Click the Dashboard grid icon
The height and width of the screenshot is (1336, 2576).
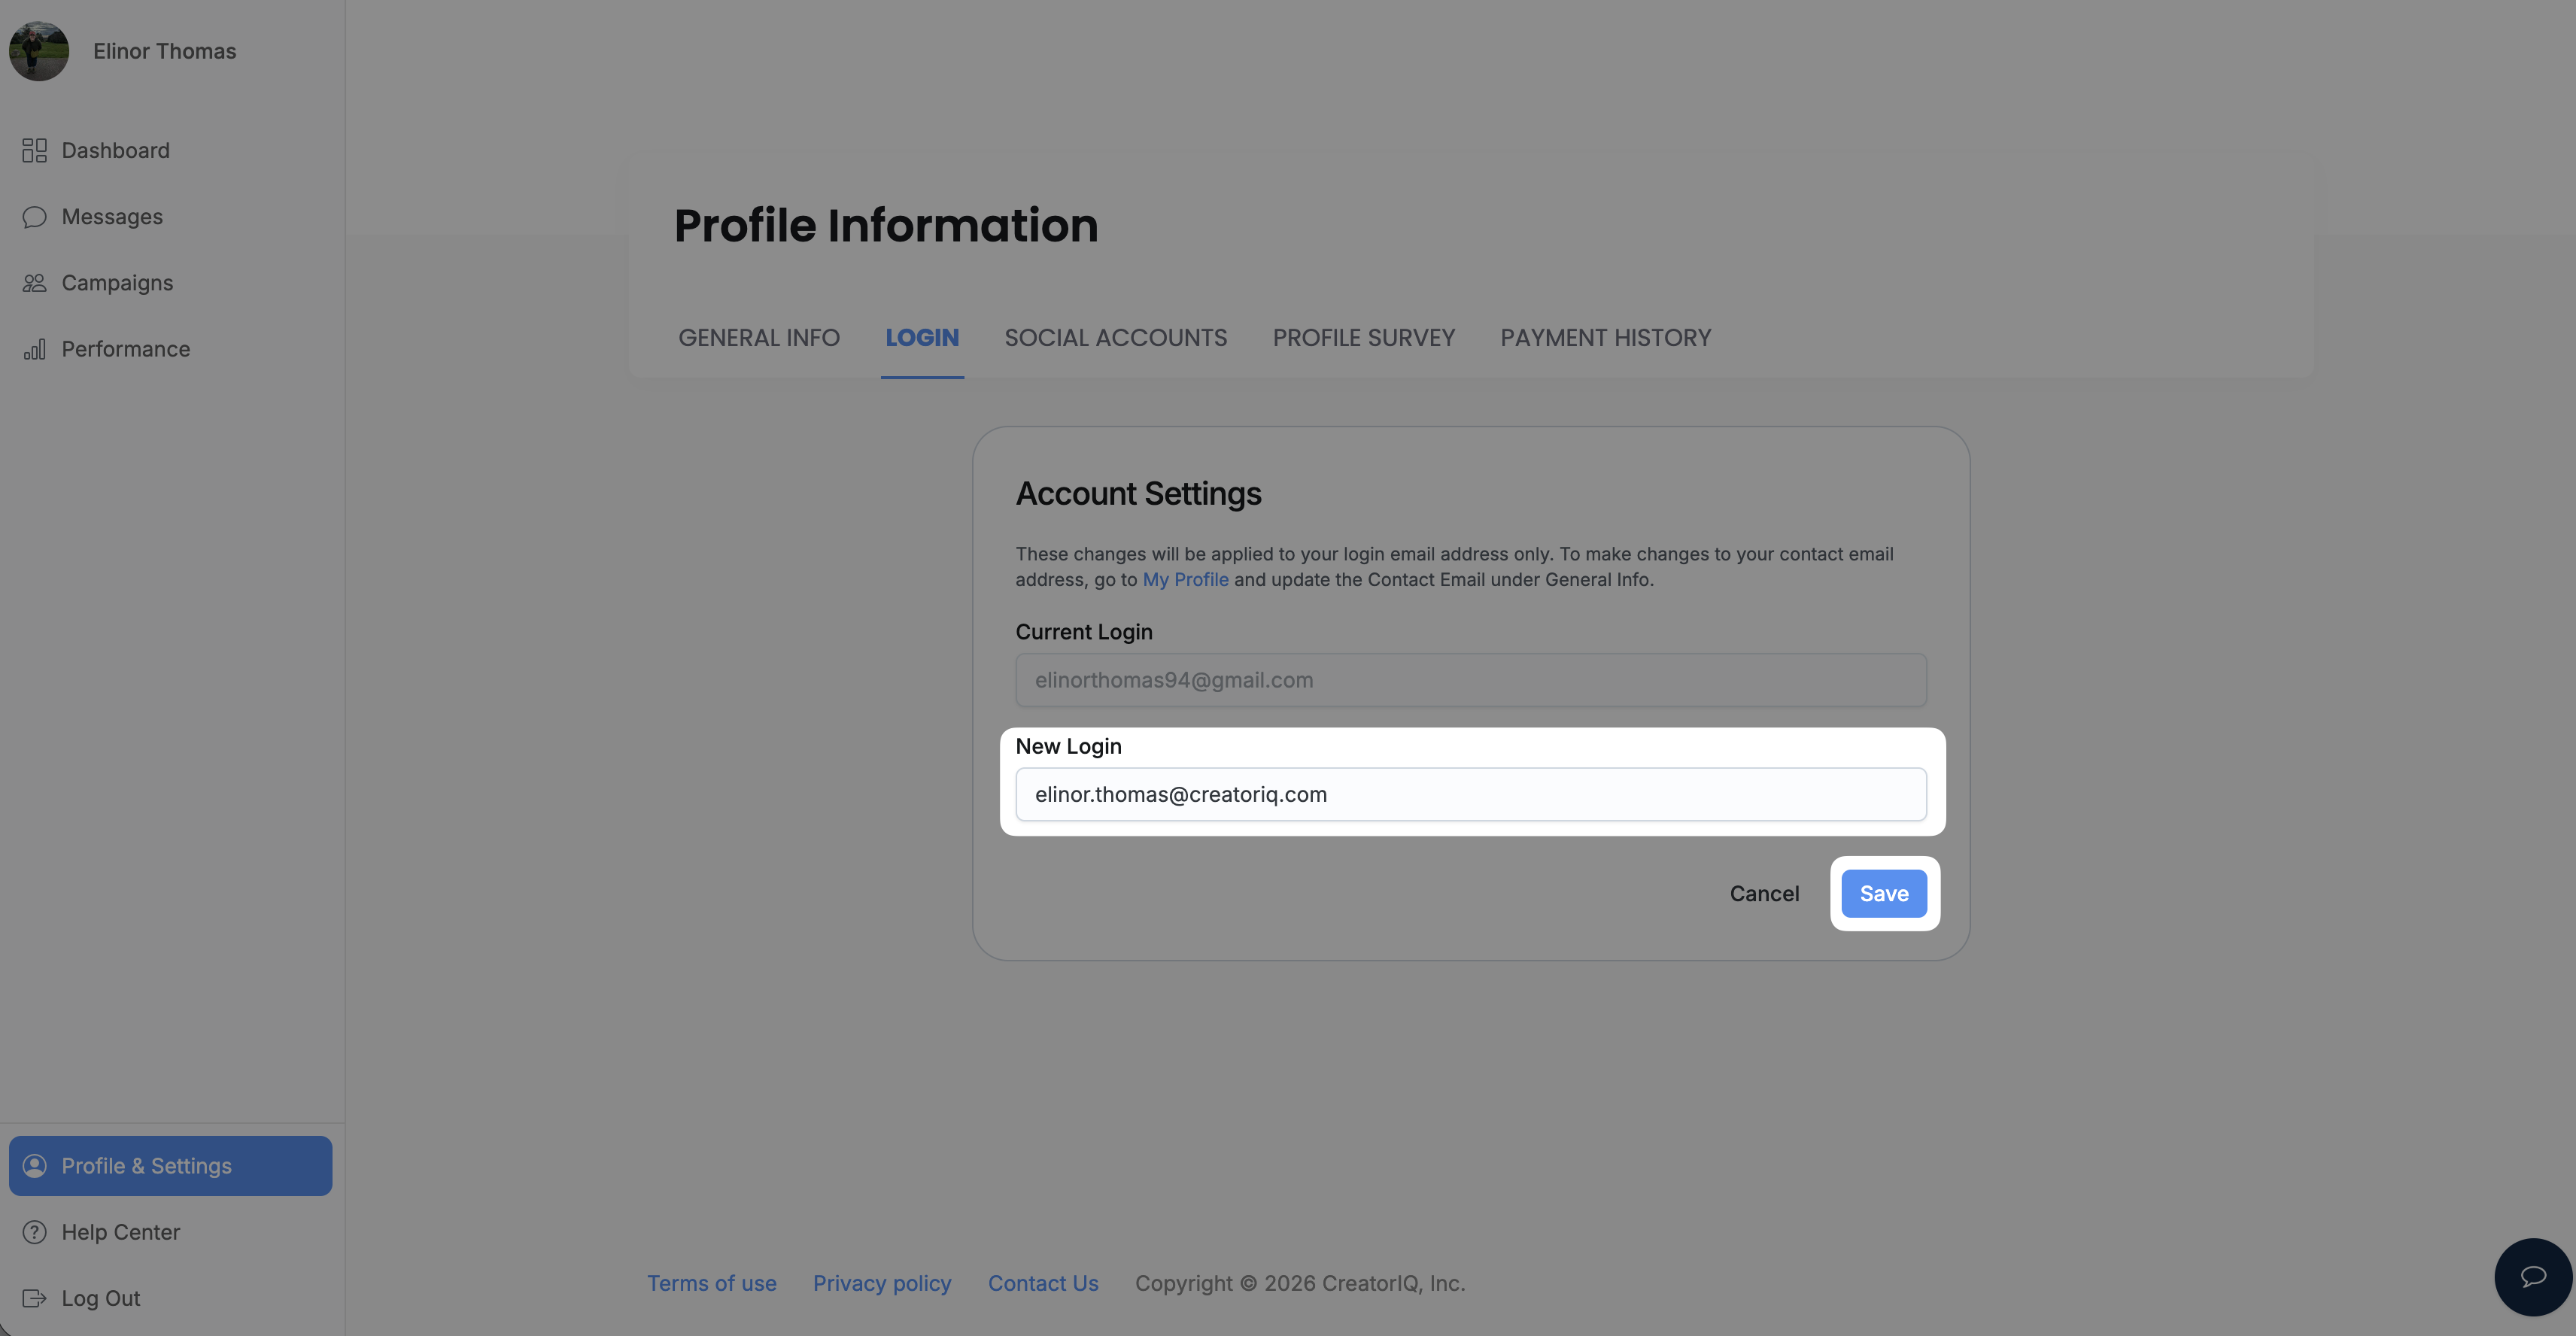(x=34, y=150)
